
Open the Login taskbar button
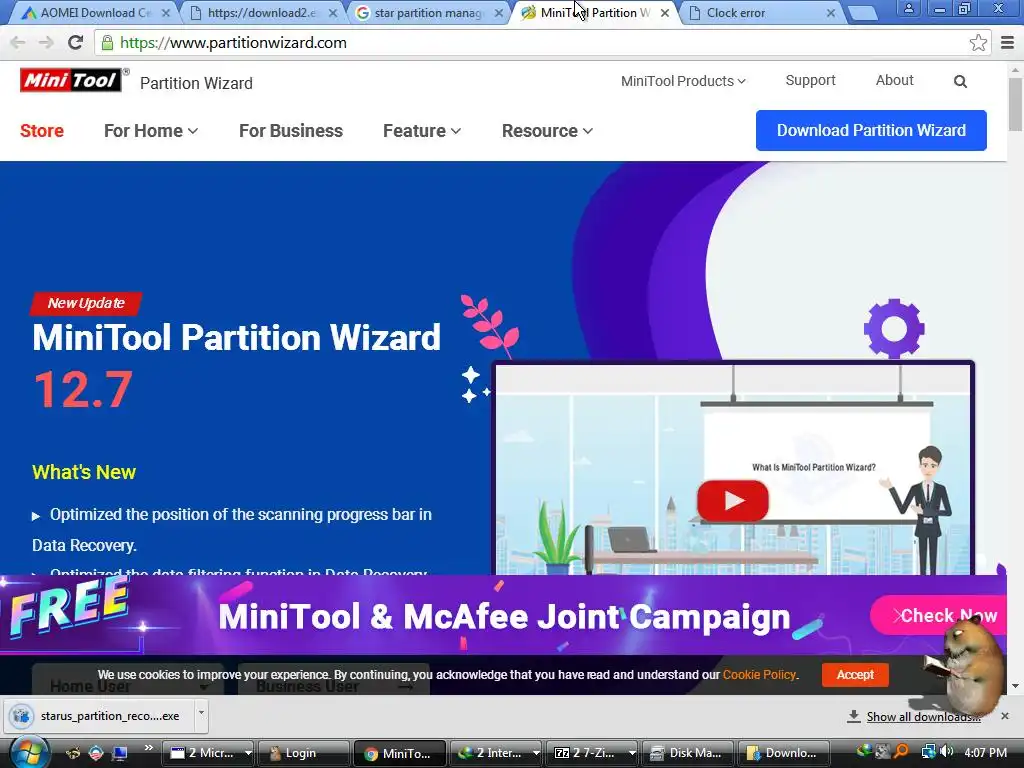(x=303, y=753)
